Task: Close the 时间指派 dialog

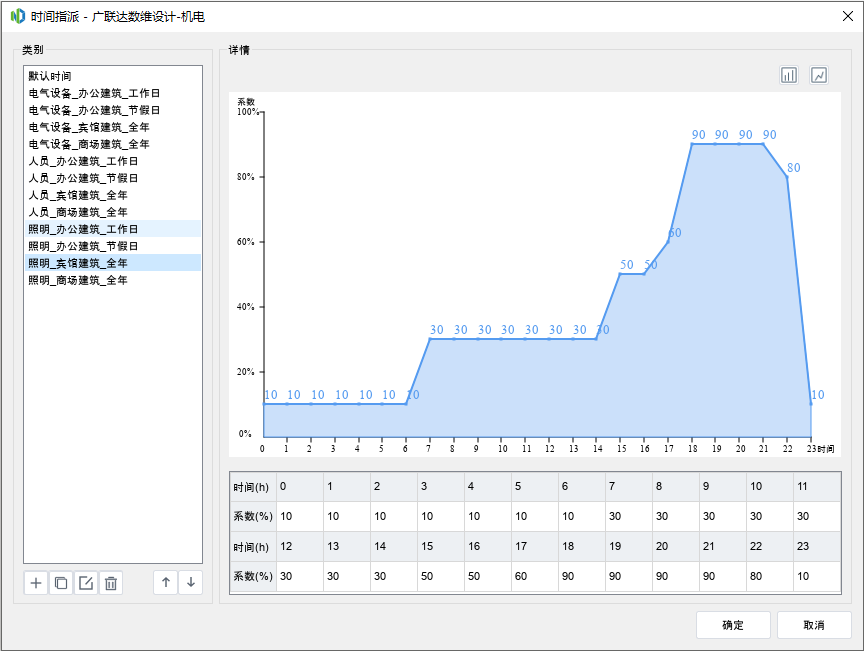Action: (x=848, y=16)
